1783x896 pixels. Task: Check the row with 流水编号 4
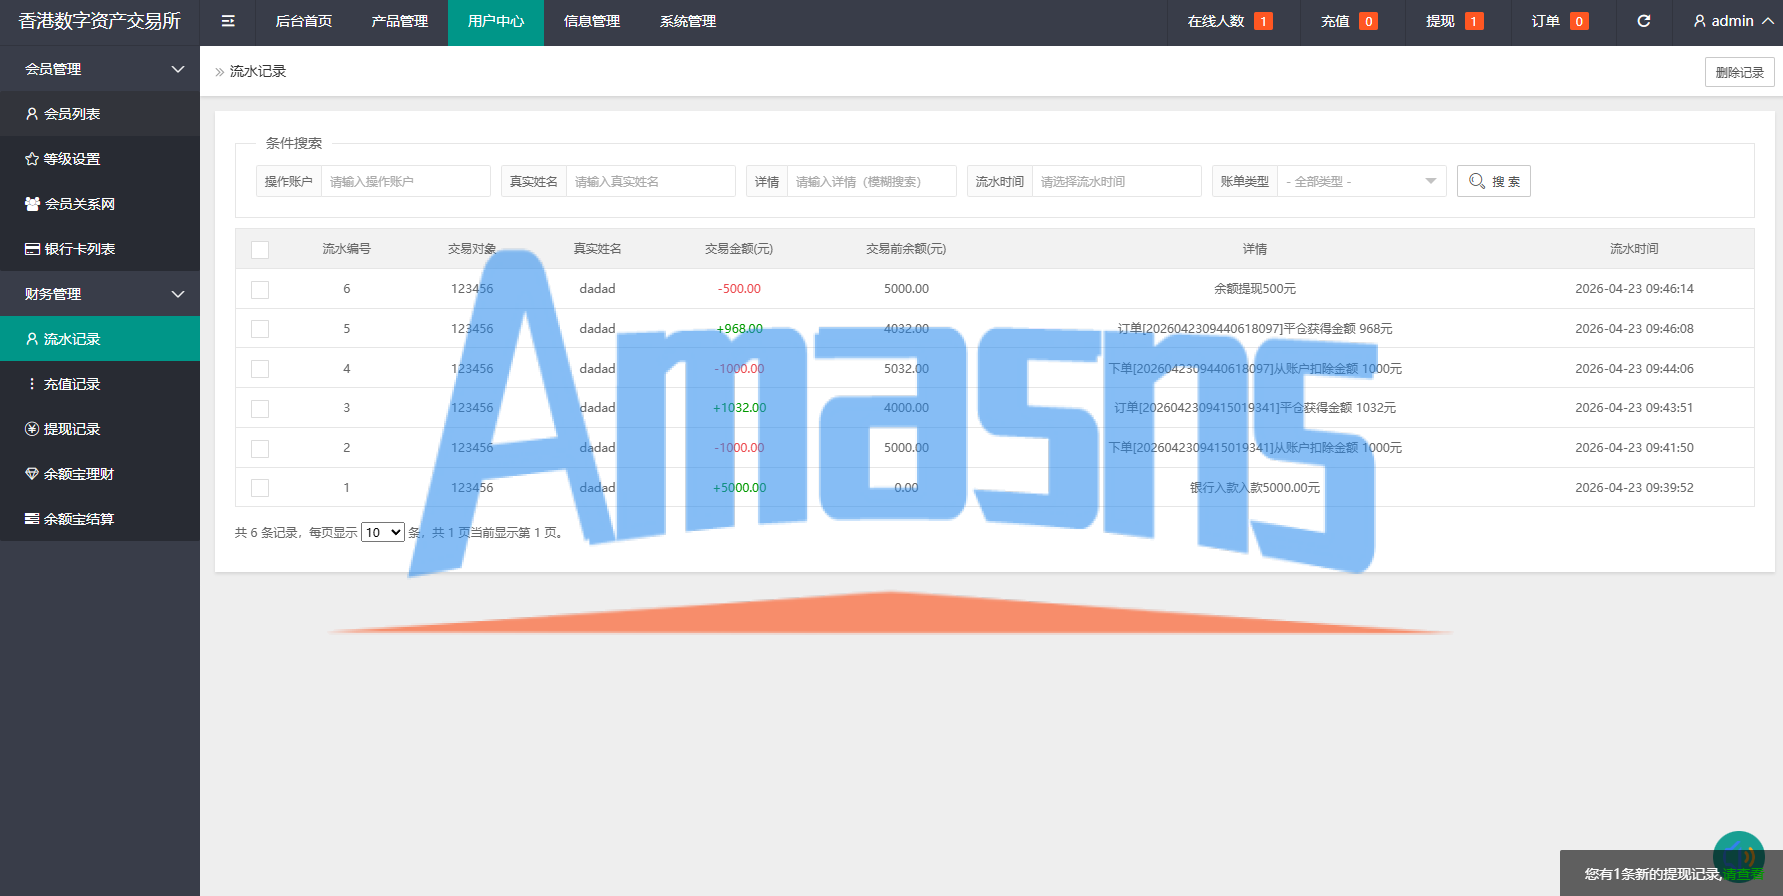coord(260,369)
